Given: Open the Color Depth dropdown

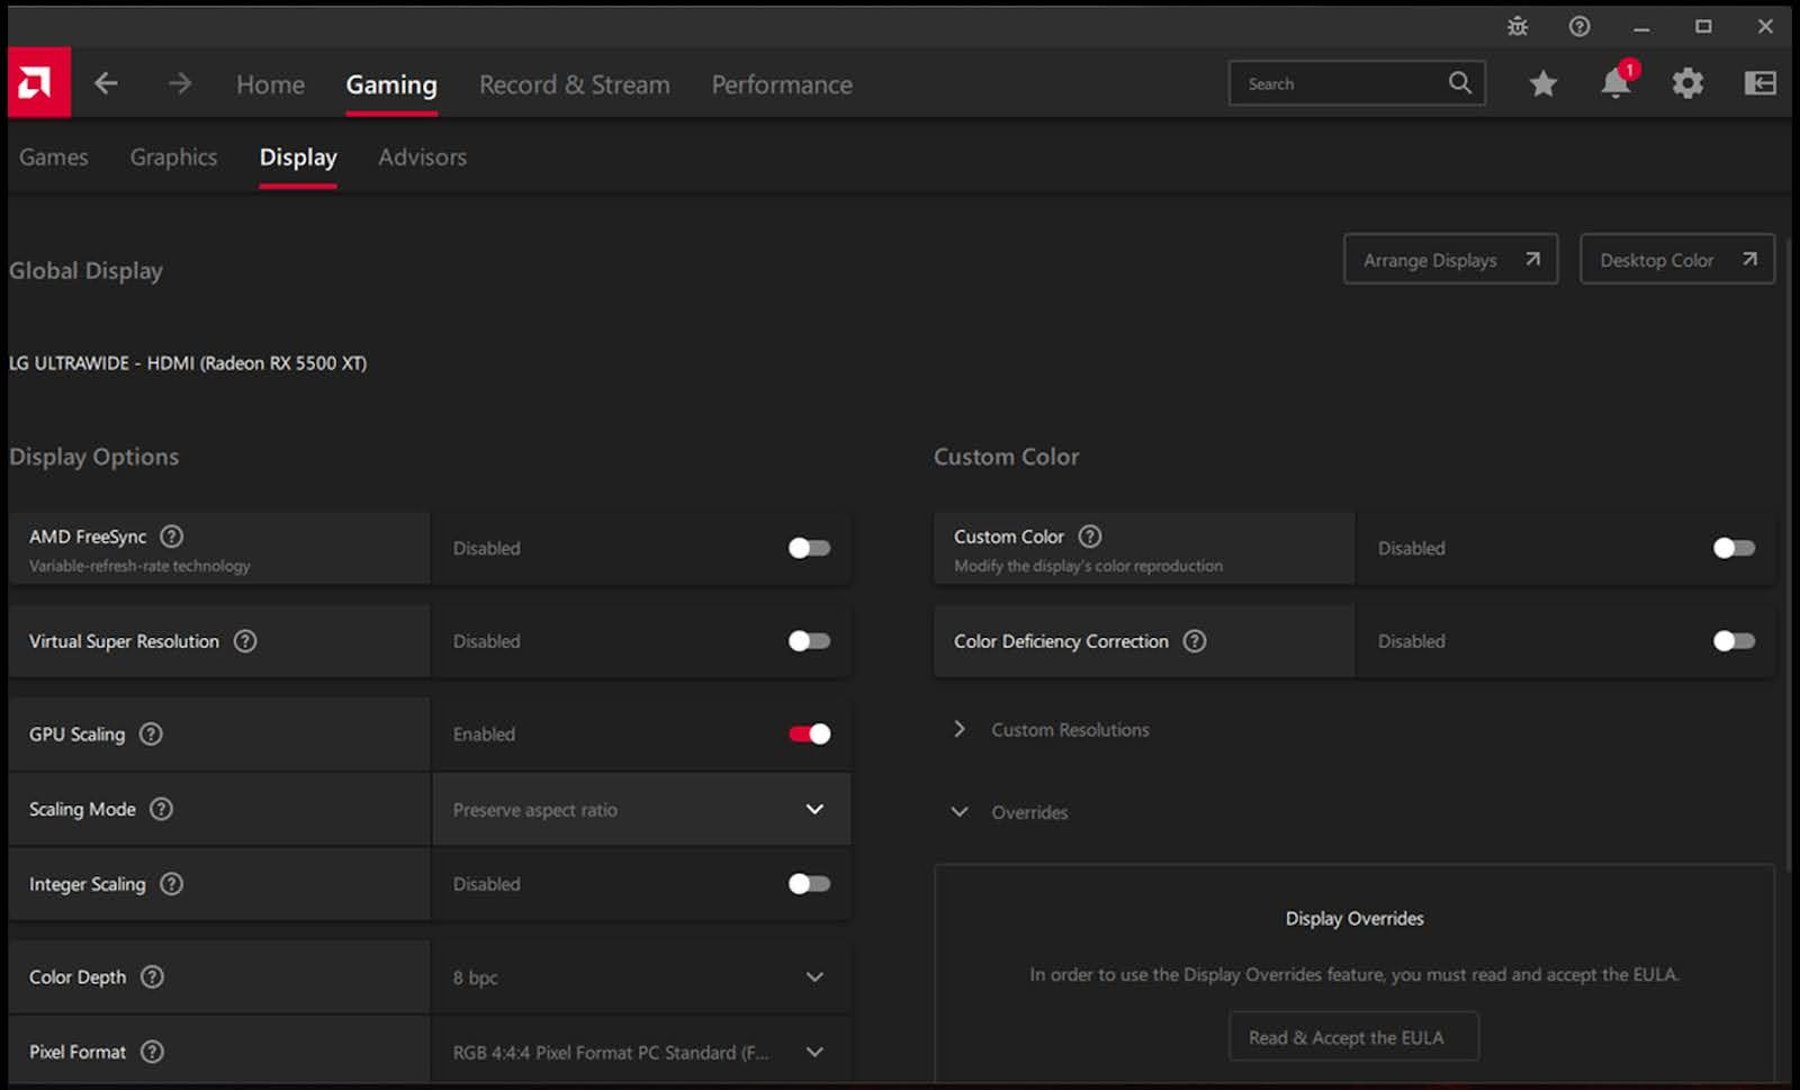Looking at the screenshot, I should point(814,977).
